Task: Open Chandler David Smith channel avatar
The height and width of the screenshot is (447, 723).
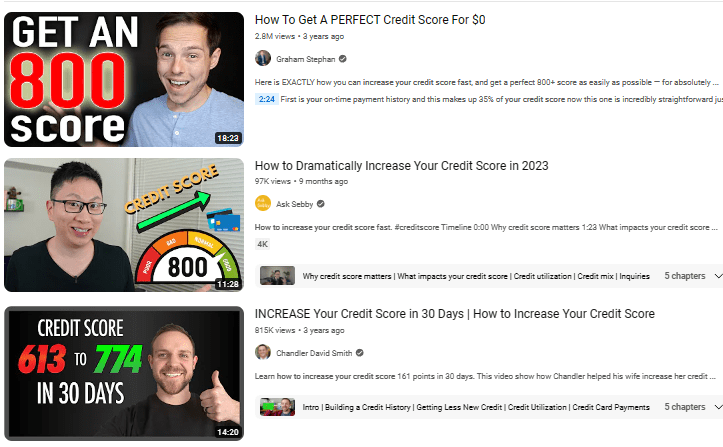Action: [x=263, y=352]
